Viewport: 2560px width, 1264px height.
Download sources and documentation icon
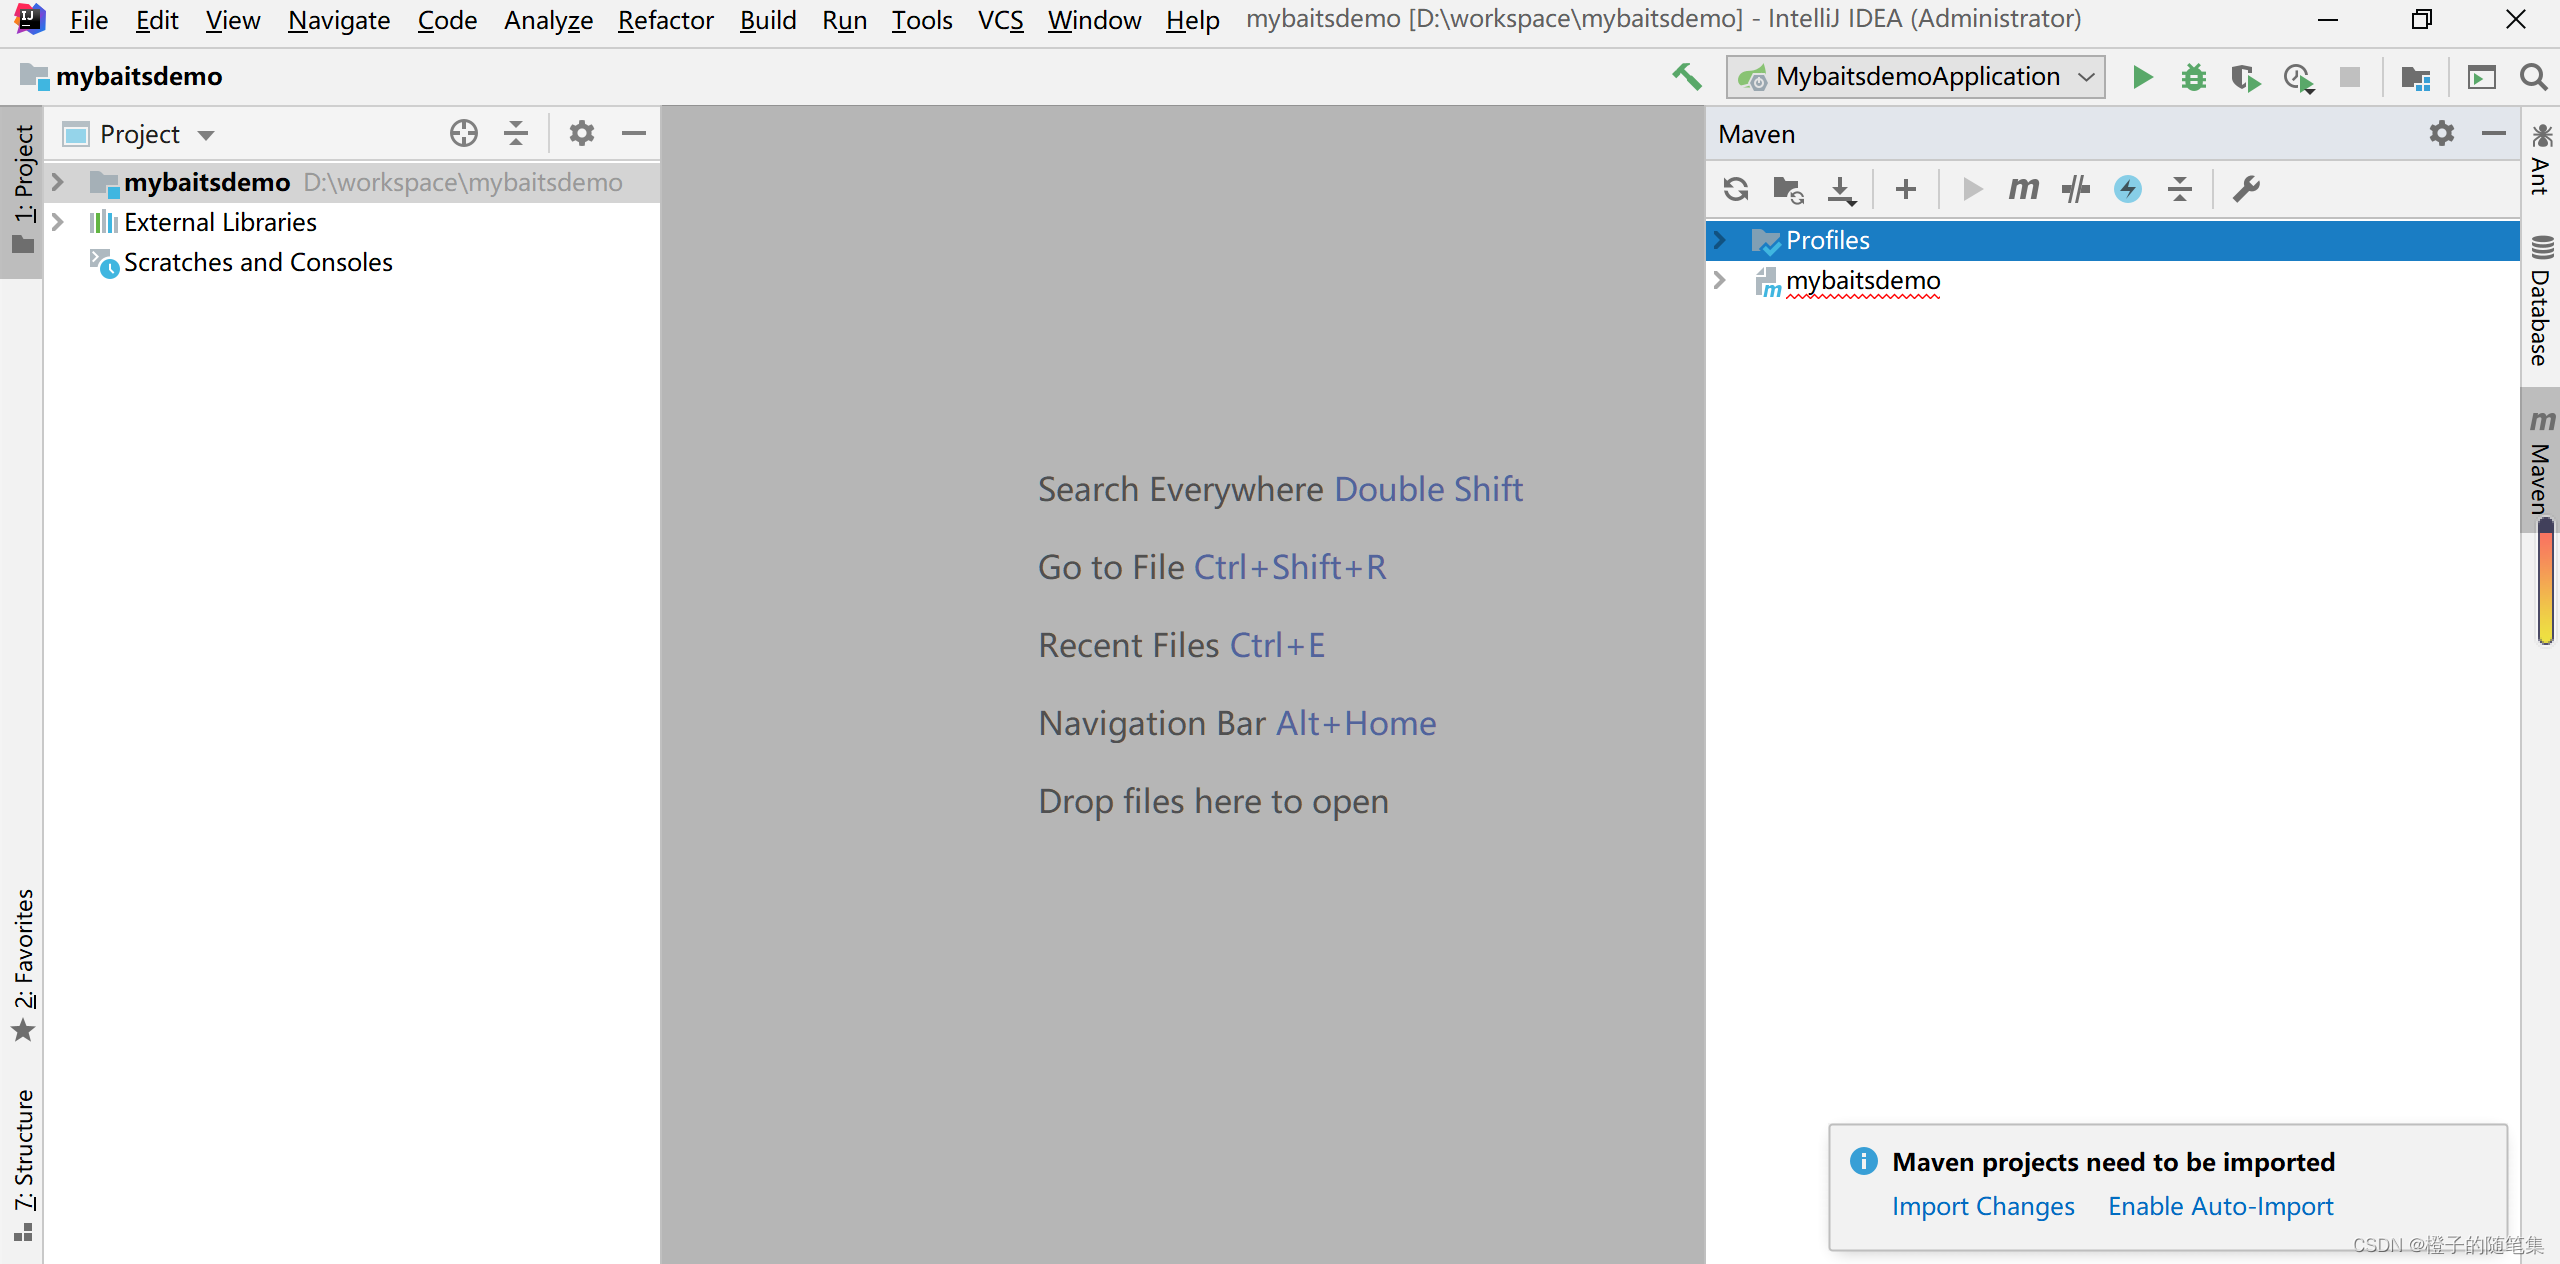[1841, 189]
